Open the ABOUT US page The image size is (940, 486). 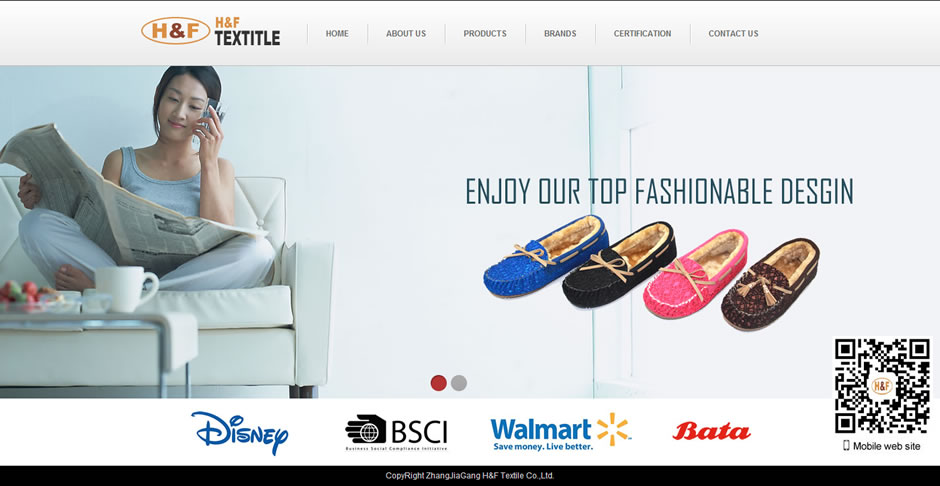406,34
